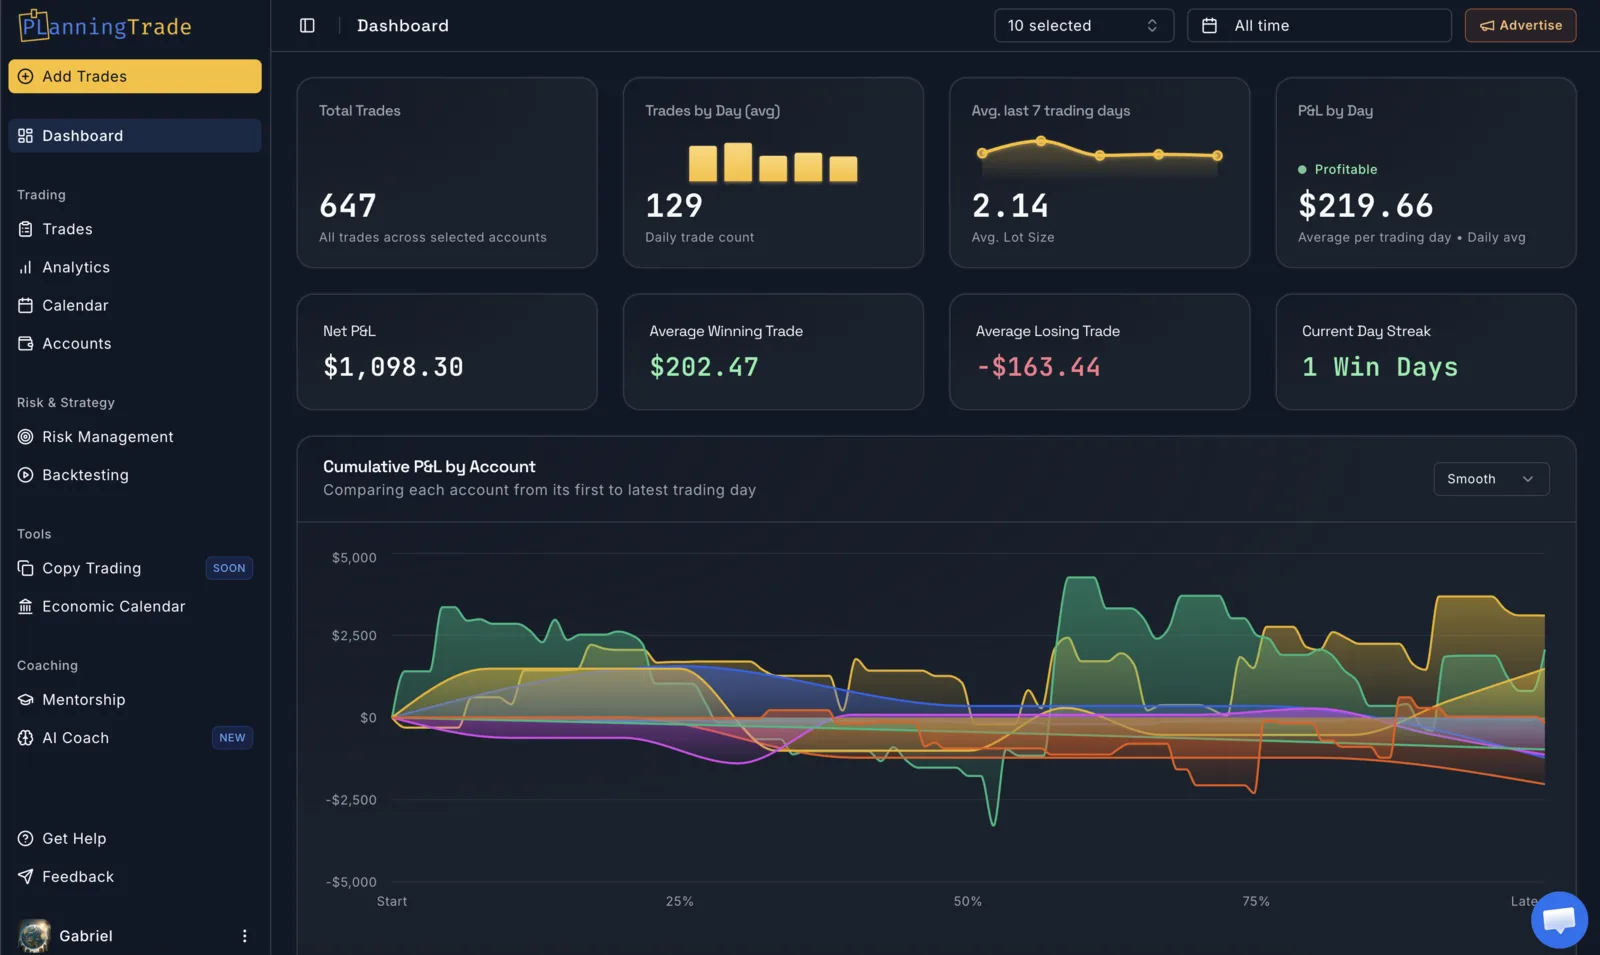Go to Backtesting
This screenshot has width=1600, height=955.
point(135,475)
